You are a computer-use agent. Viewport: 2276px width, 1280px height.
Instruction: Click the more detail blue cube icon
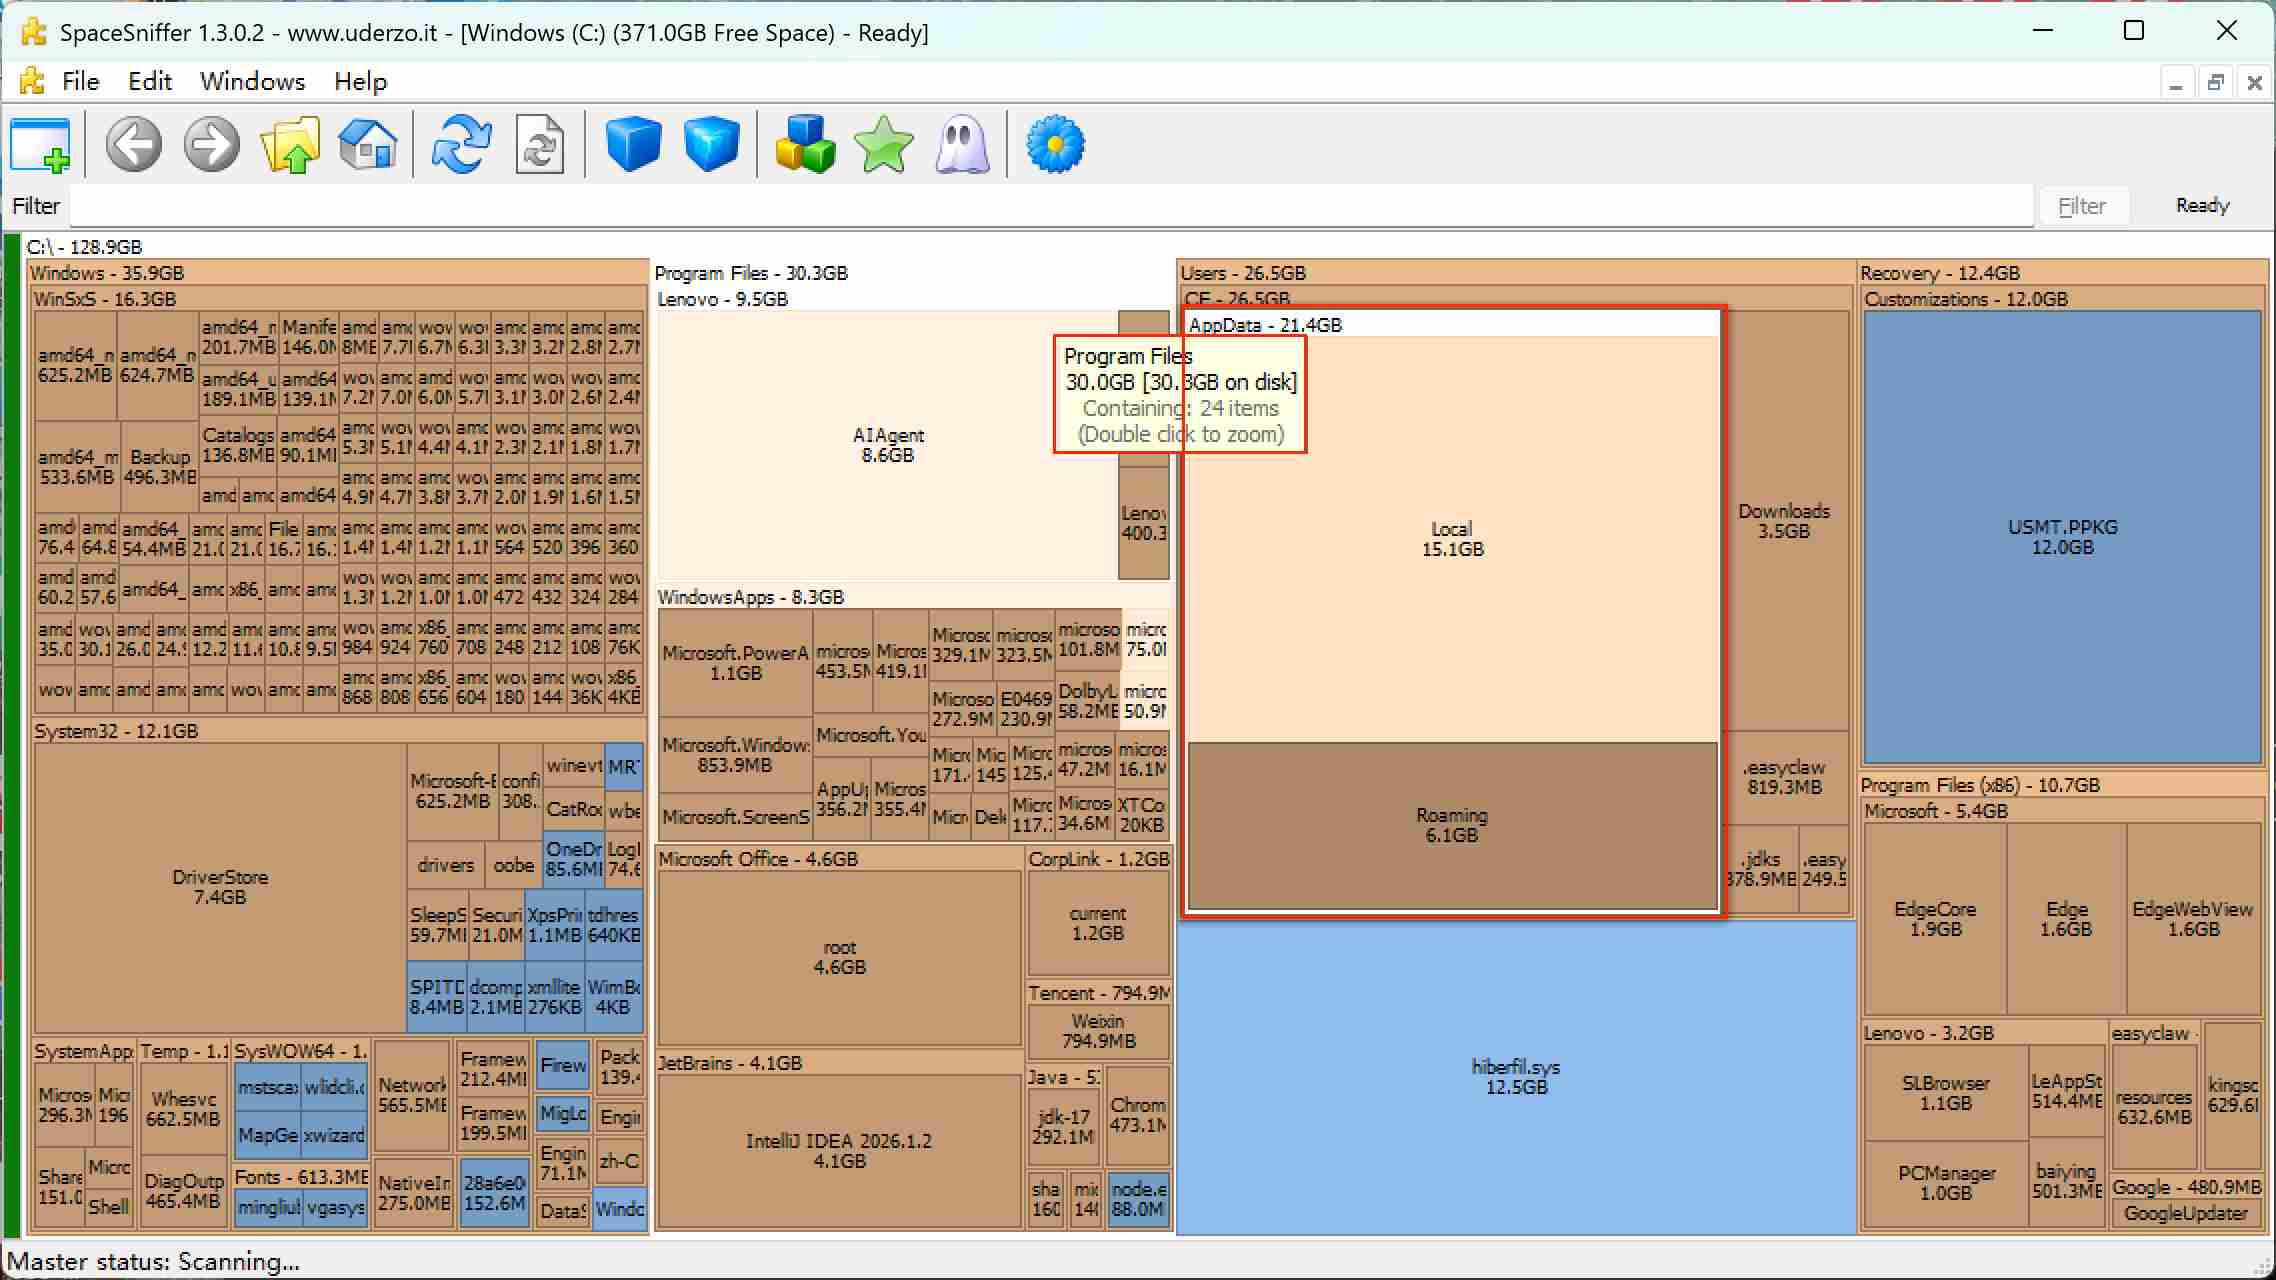click(711, 145)
